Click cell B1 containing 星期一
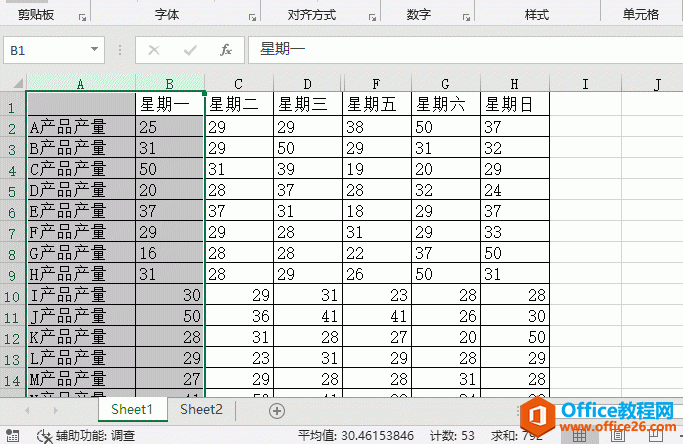The image size is (683, 444). click(x=170, y=104)
